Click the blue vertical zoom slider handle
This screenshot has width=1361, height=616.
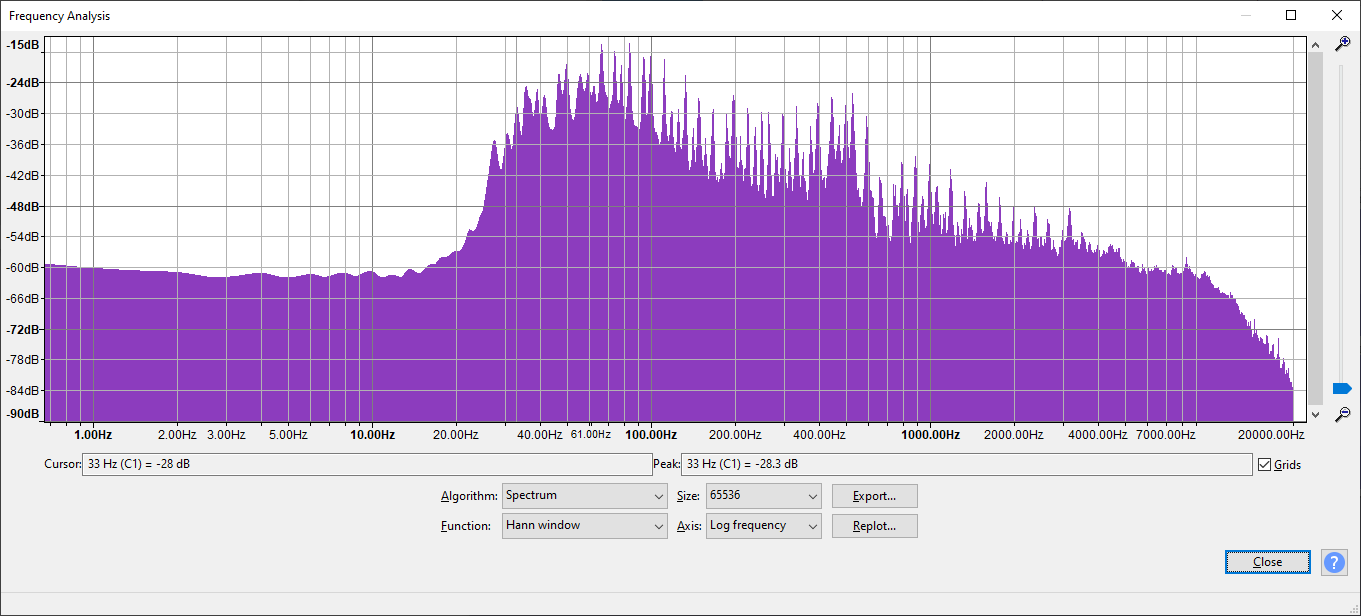1342,388
